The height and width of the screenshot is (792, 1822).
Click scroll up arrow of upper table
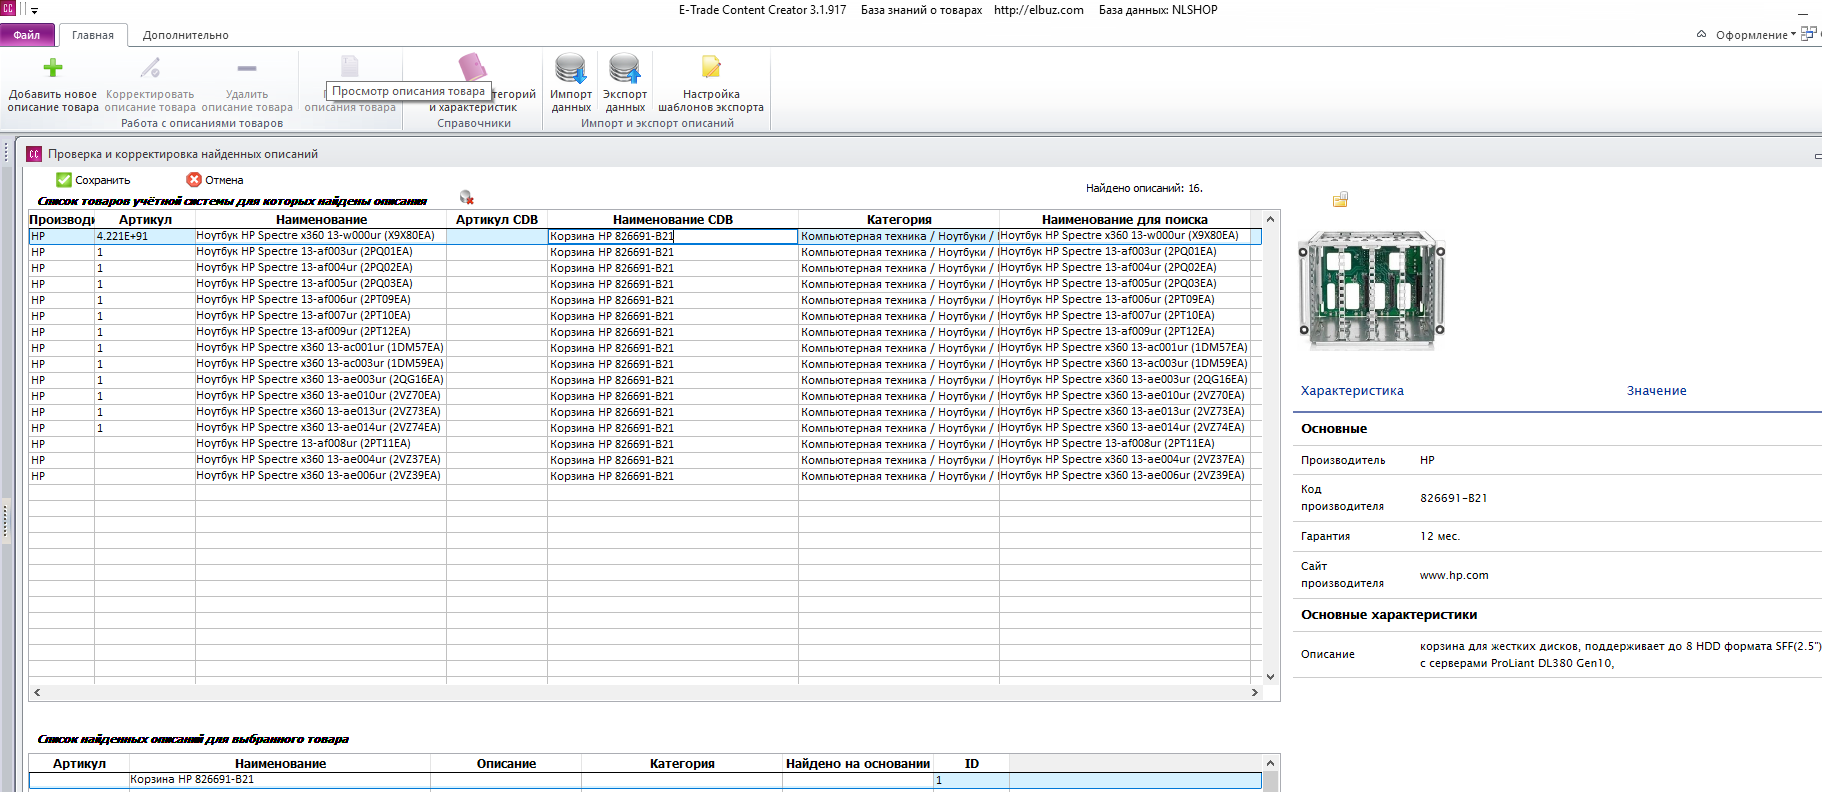point(1270,219)
